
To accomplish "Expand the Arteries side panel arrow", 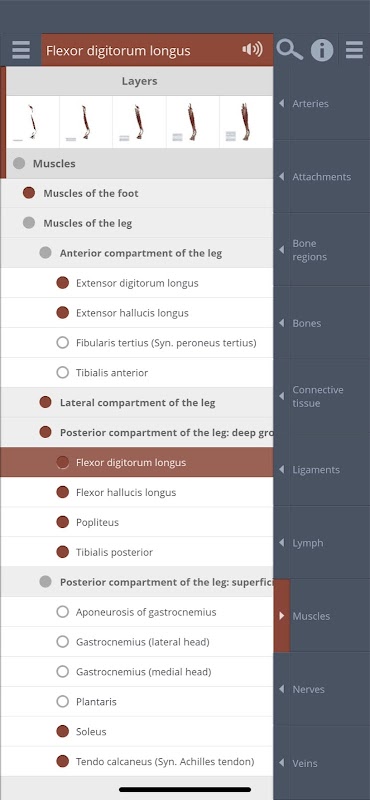I will pos(282,104).
